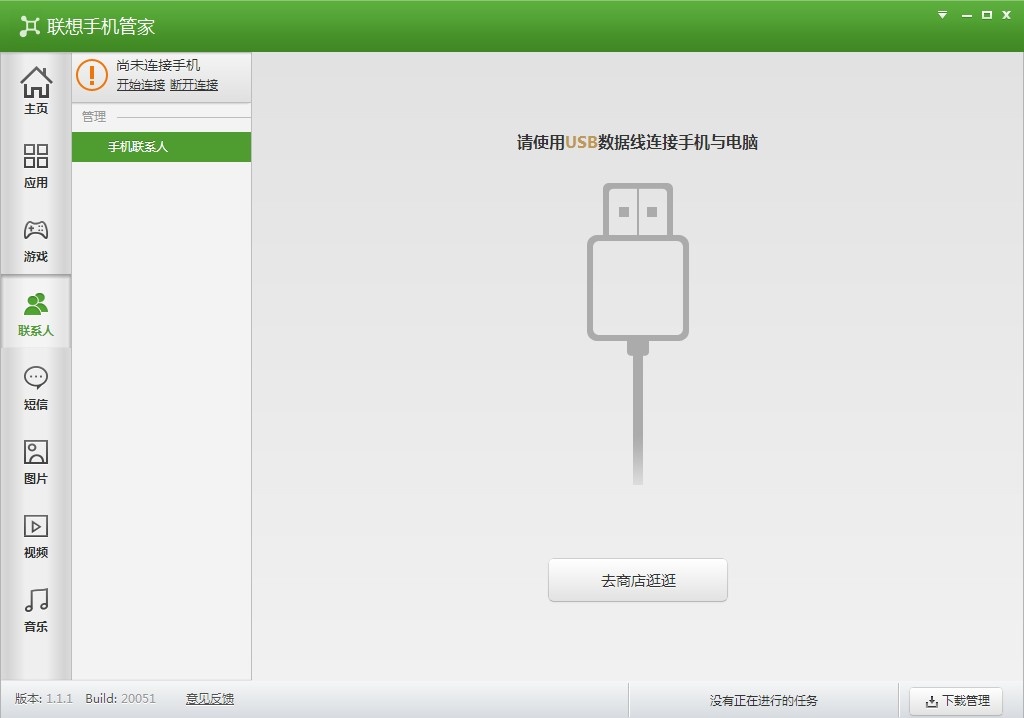Click 请使用USB数据线连接手机与电脑 heading
The width and height of the screenshot is (1024, 718).
pyautogui.click(x=637, y=142)
